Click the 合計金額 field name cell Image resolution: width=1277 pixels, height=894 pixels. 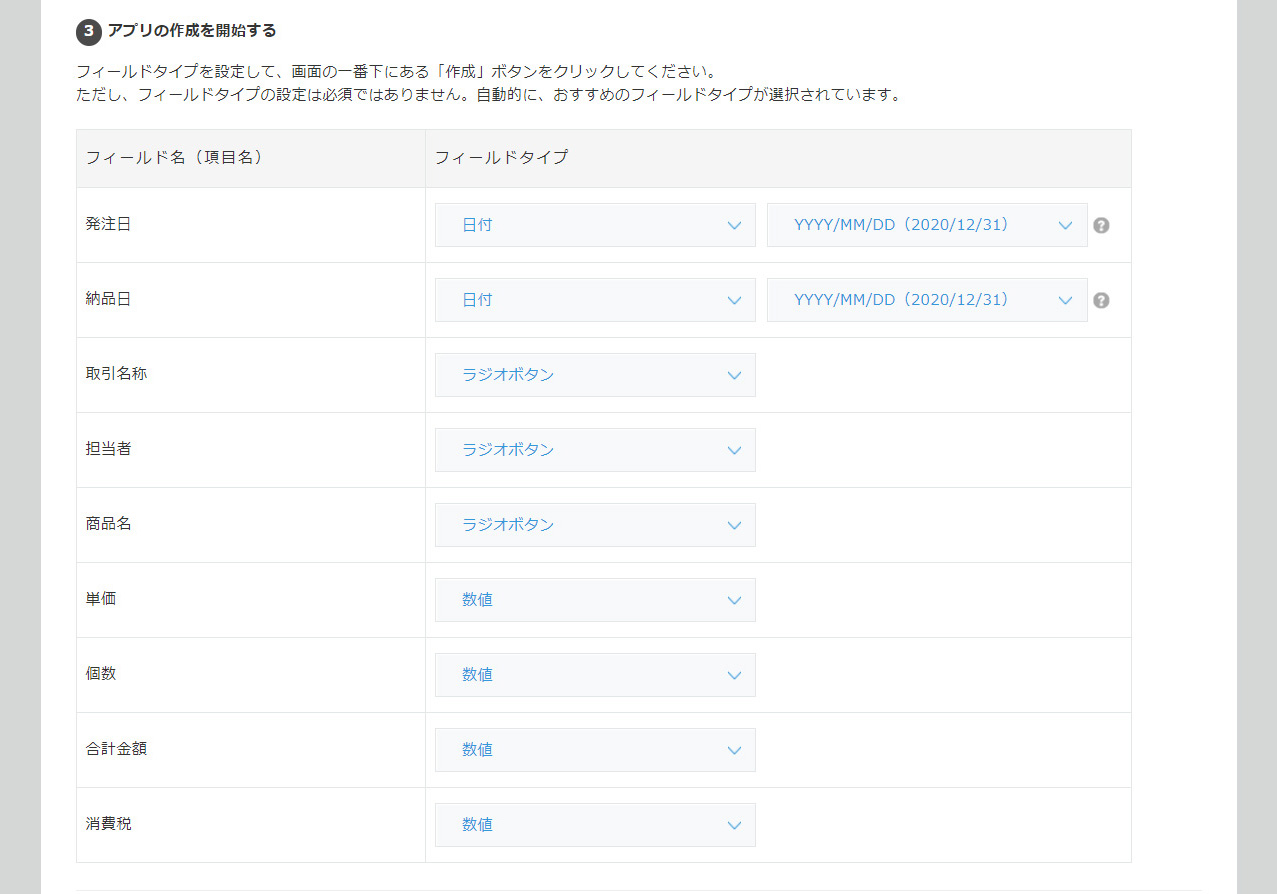pyautogui.click(x=251, y=750)
